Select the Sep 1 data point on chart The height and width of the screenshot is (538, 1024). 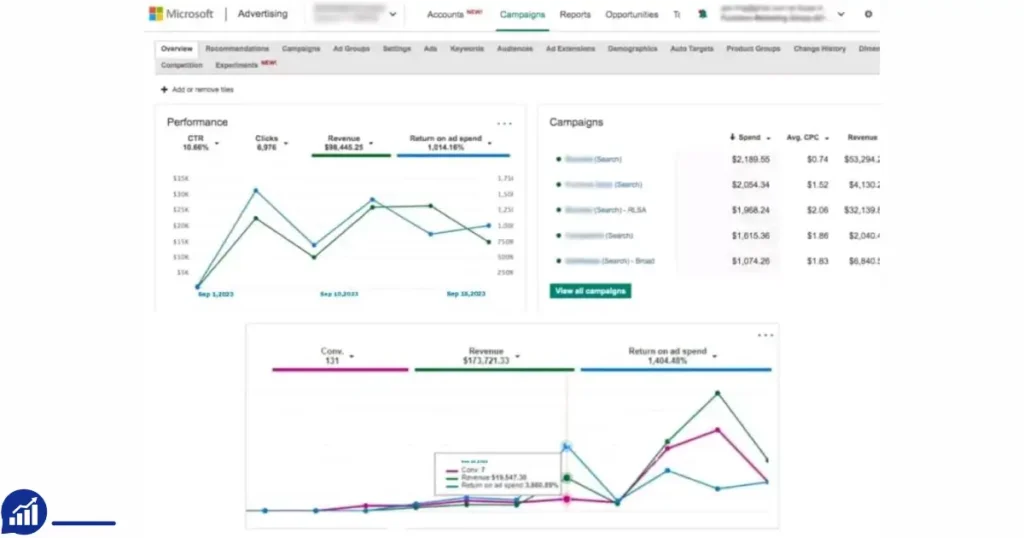tap(198, 287)
